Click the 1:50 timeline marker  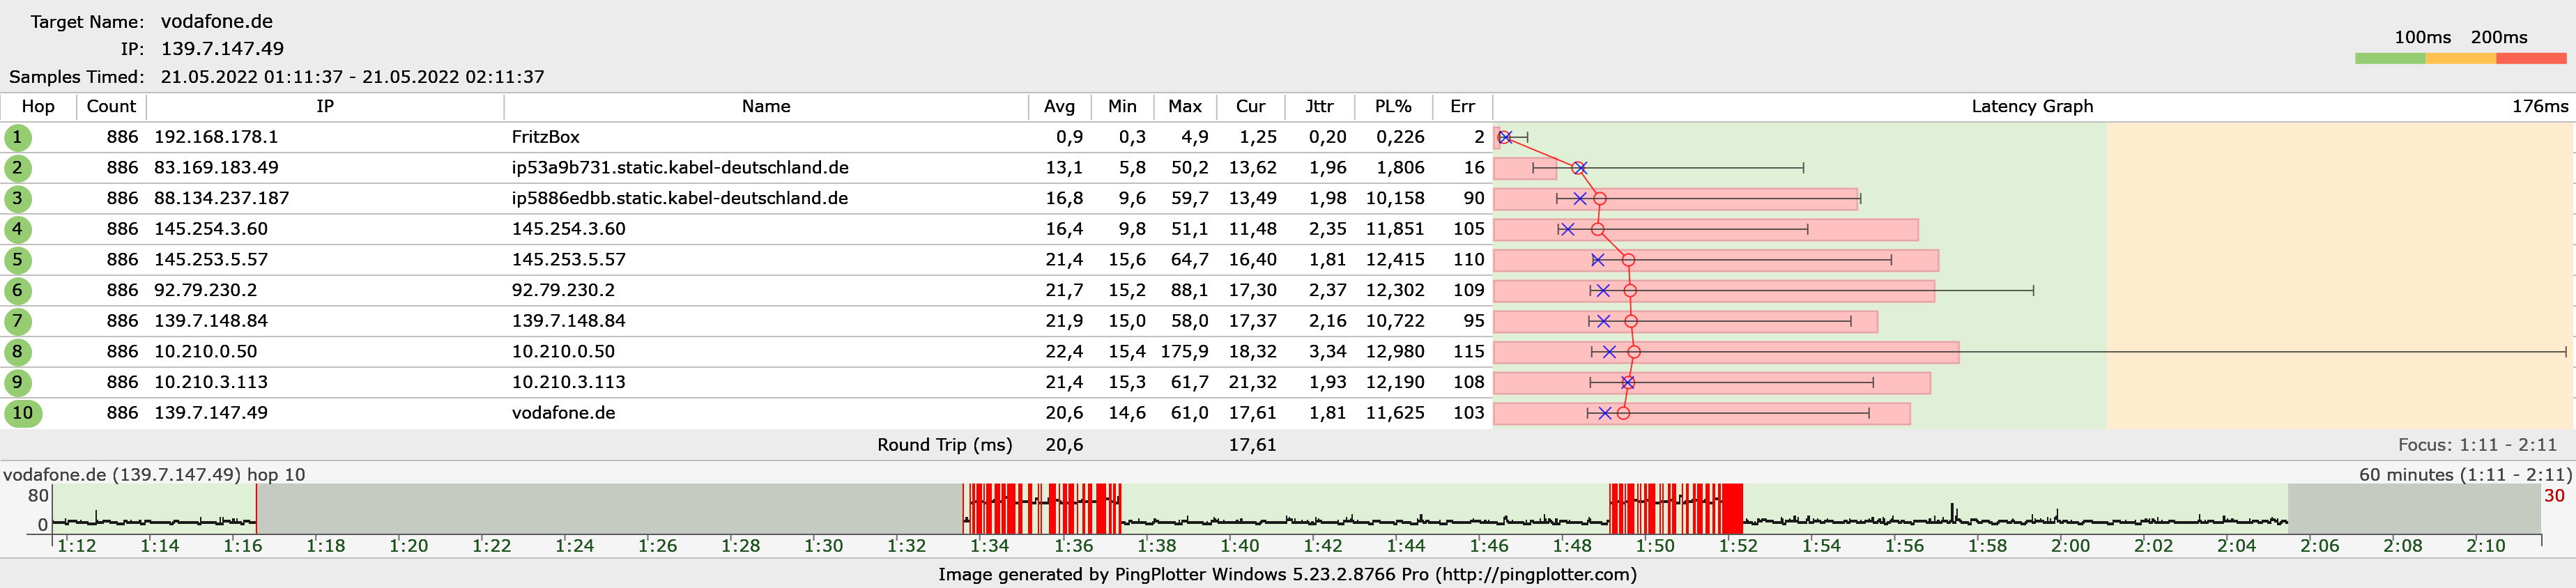(1655, 546)
